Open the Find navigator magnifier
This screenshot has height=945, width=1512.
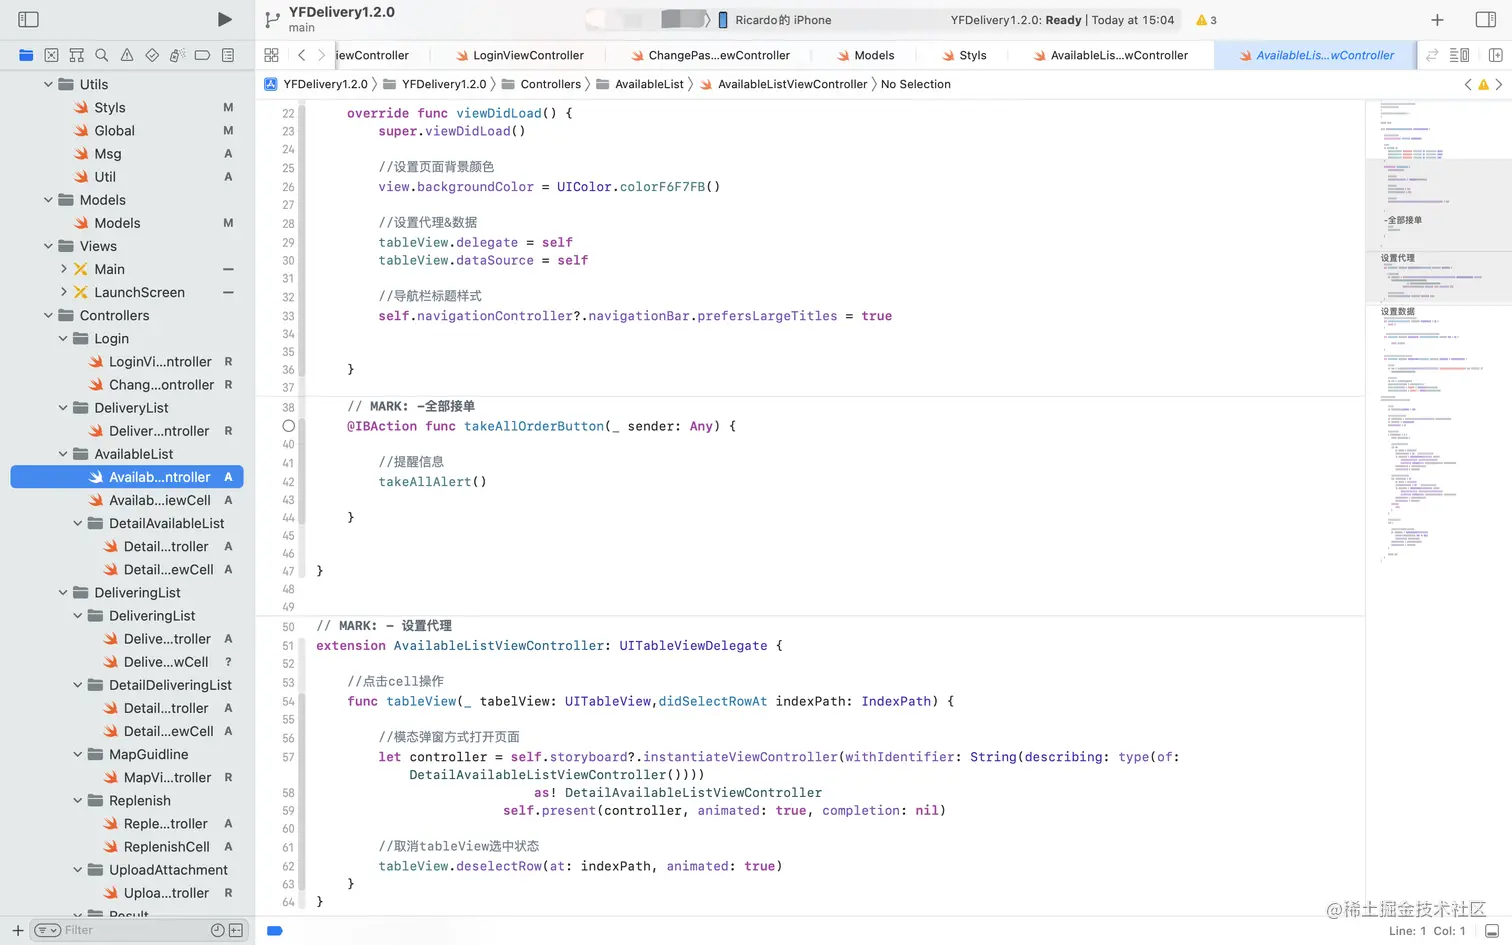coord(101,55)
